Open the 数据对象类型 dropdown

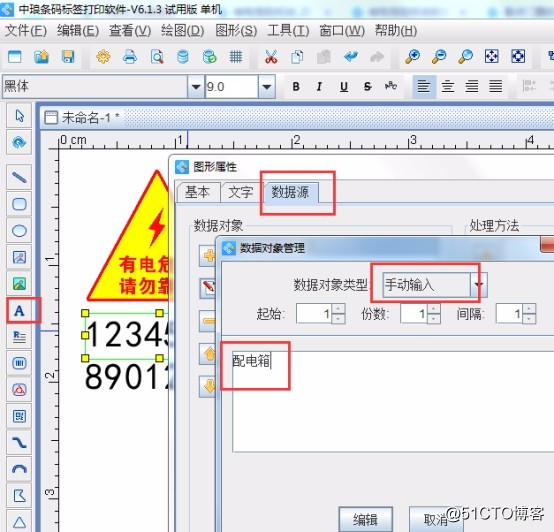tap(479, 284)
